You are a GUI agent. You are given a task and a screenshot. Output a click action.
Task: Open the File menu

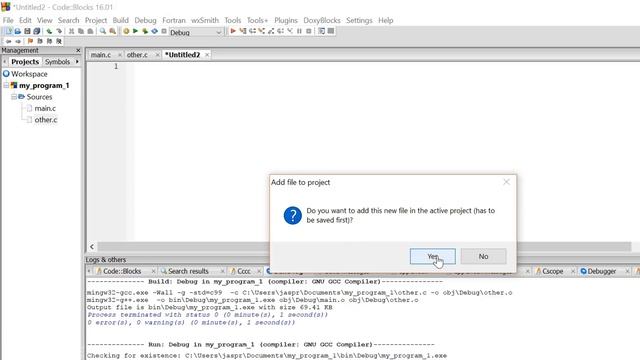[x=8, y=20]
